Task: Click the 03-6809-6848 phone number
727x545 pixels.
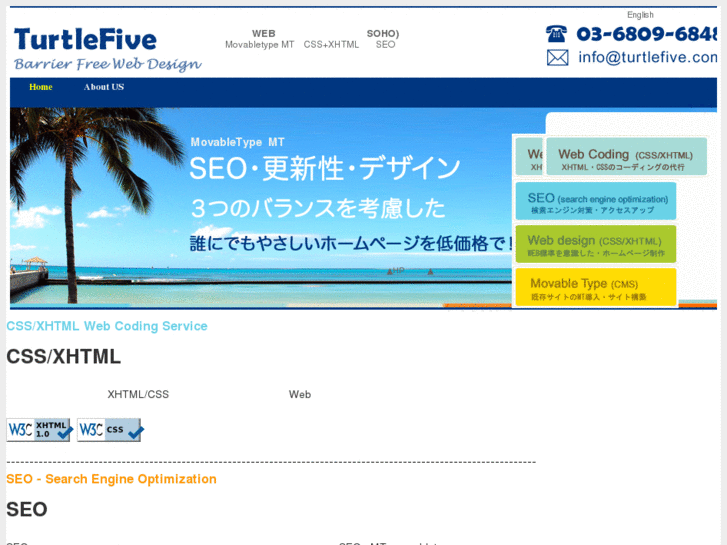Action: click(x=646, y=34)
